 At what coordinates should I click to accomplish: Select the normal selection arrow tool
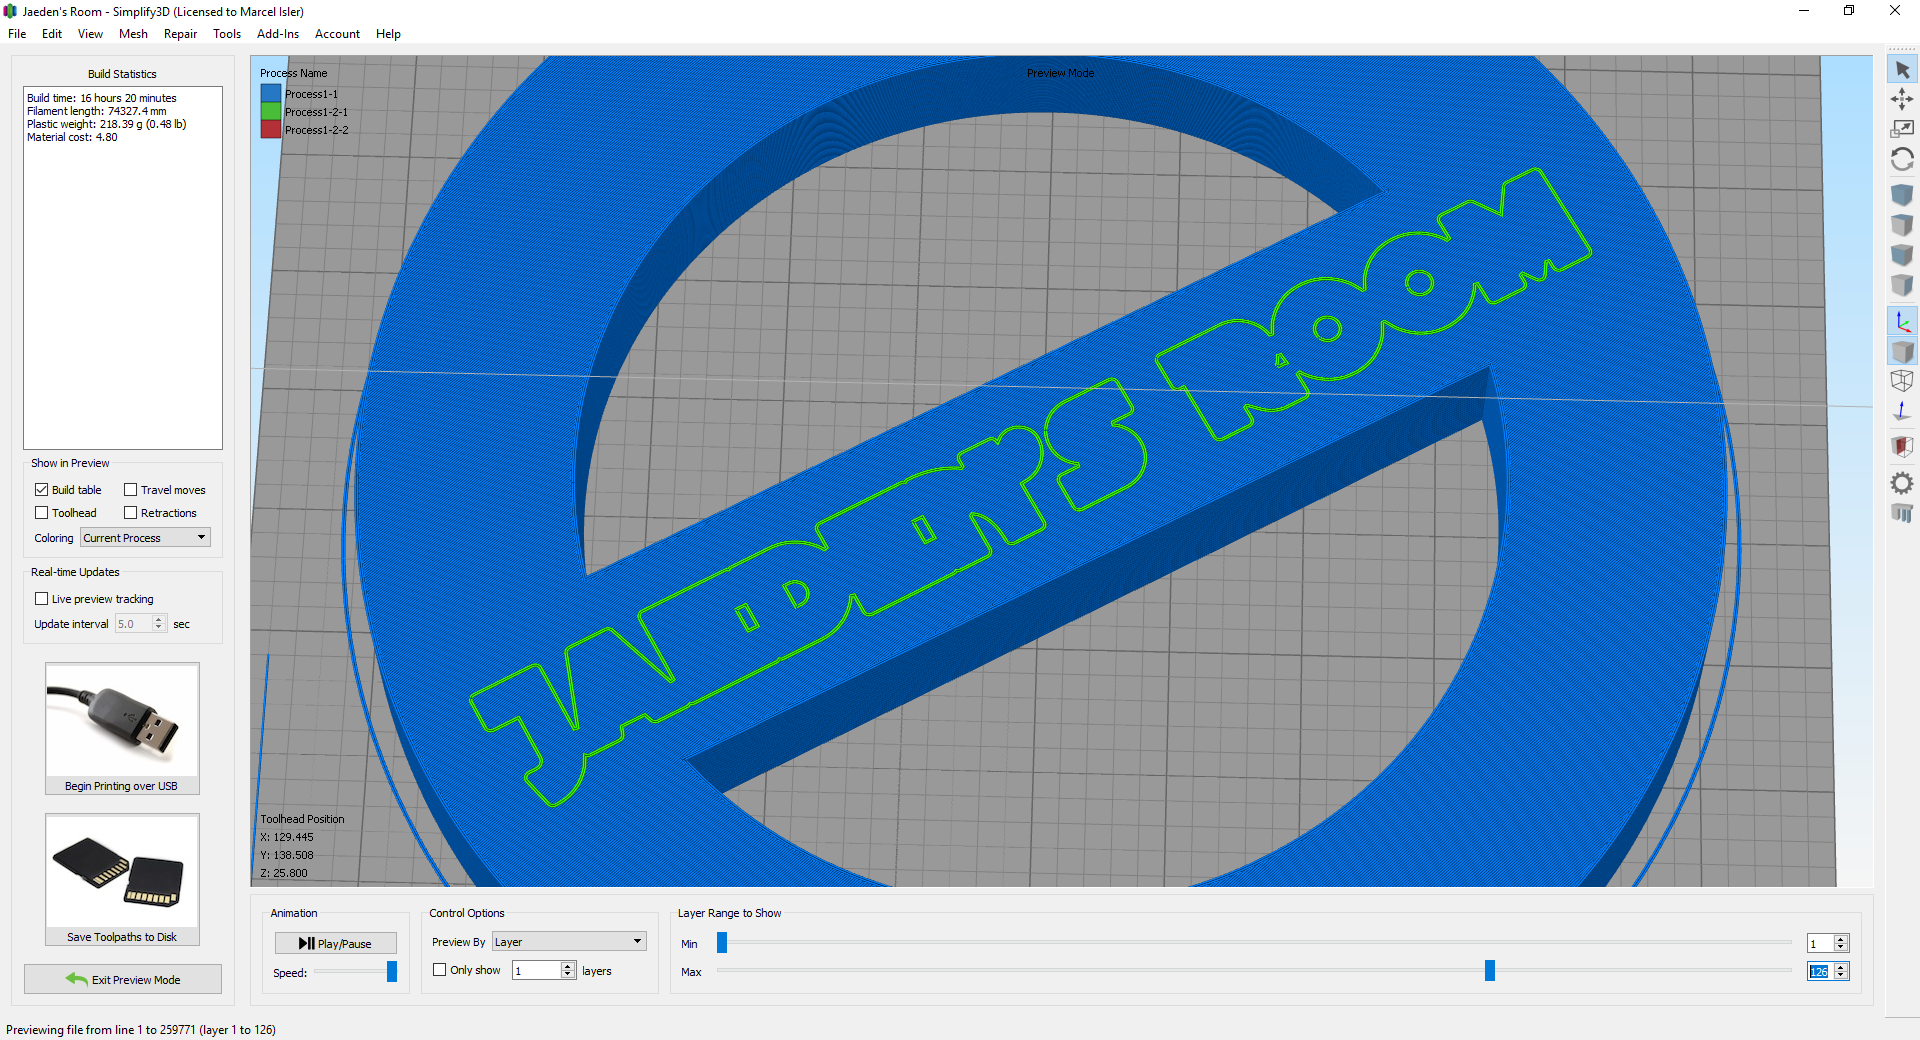[1902, 70]
